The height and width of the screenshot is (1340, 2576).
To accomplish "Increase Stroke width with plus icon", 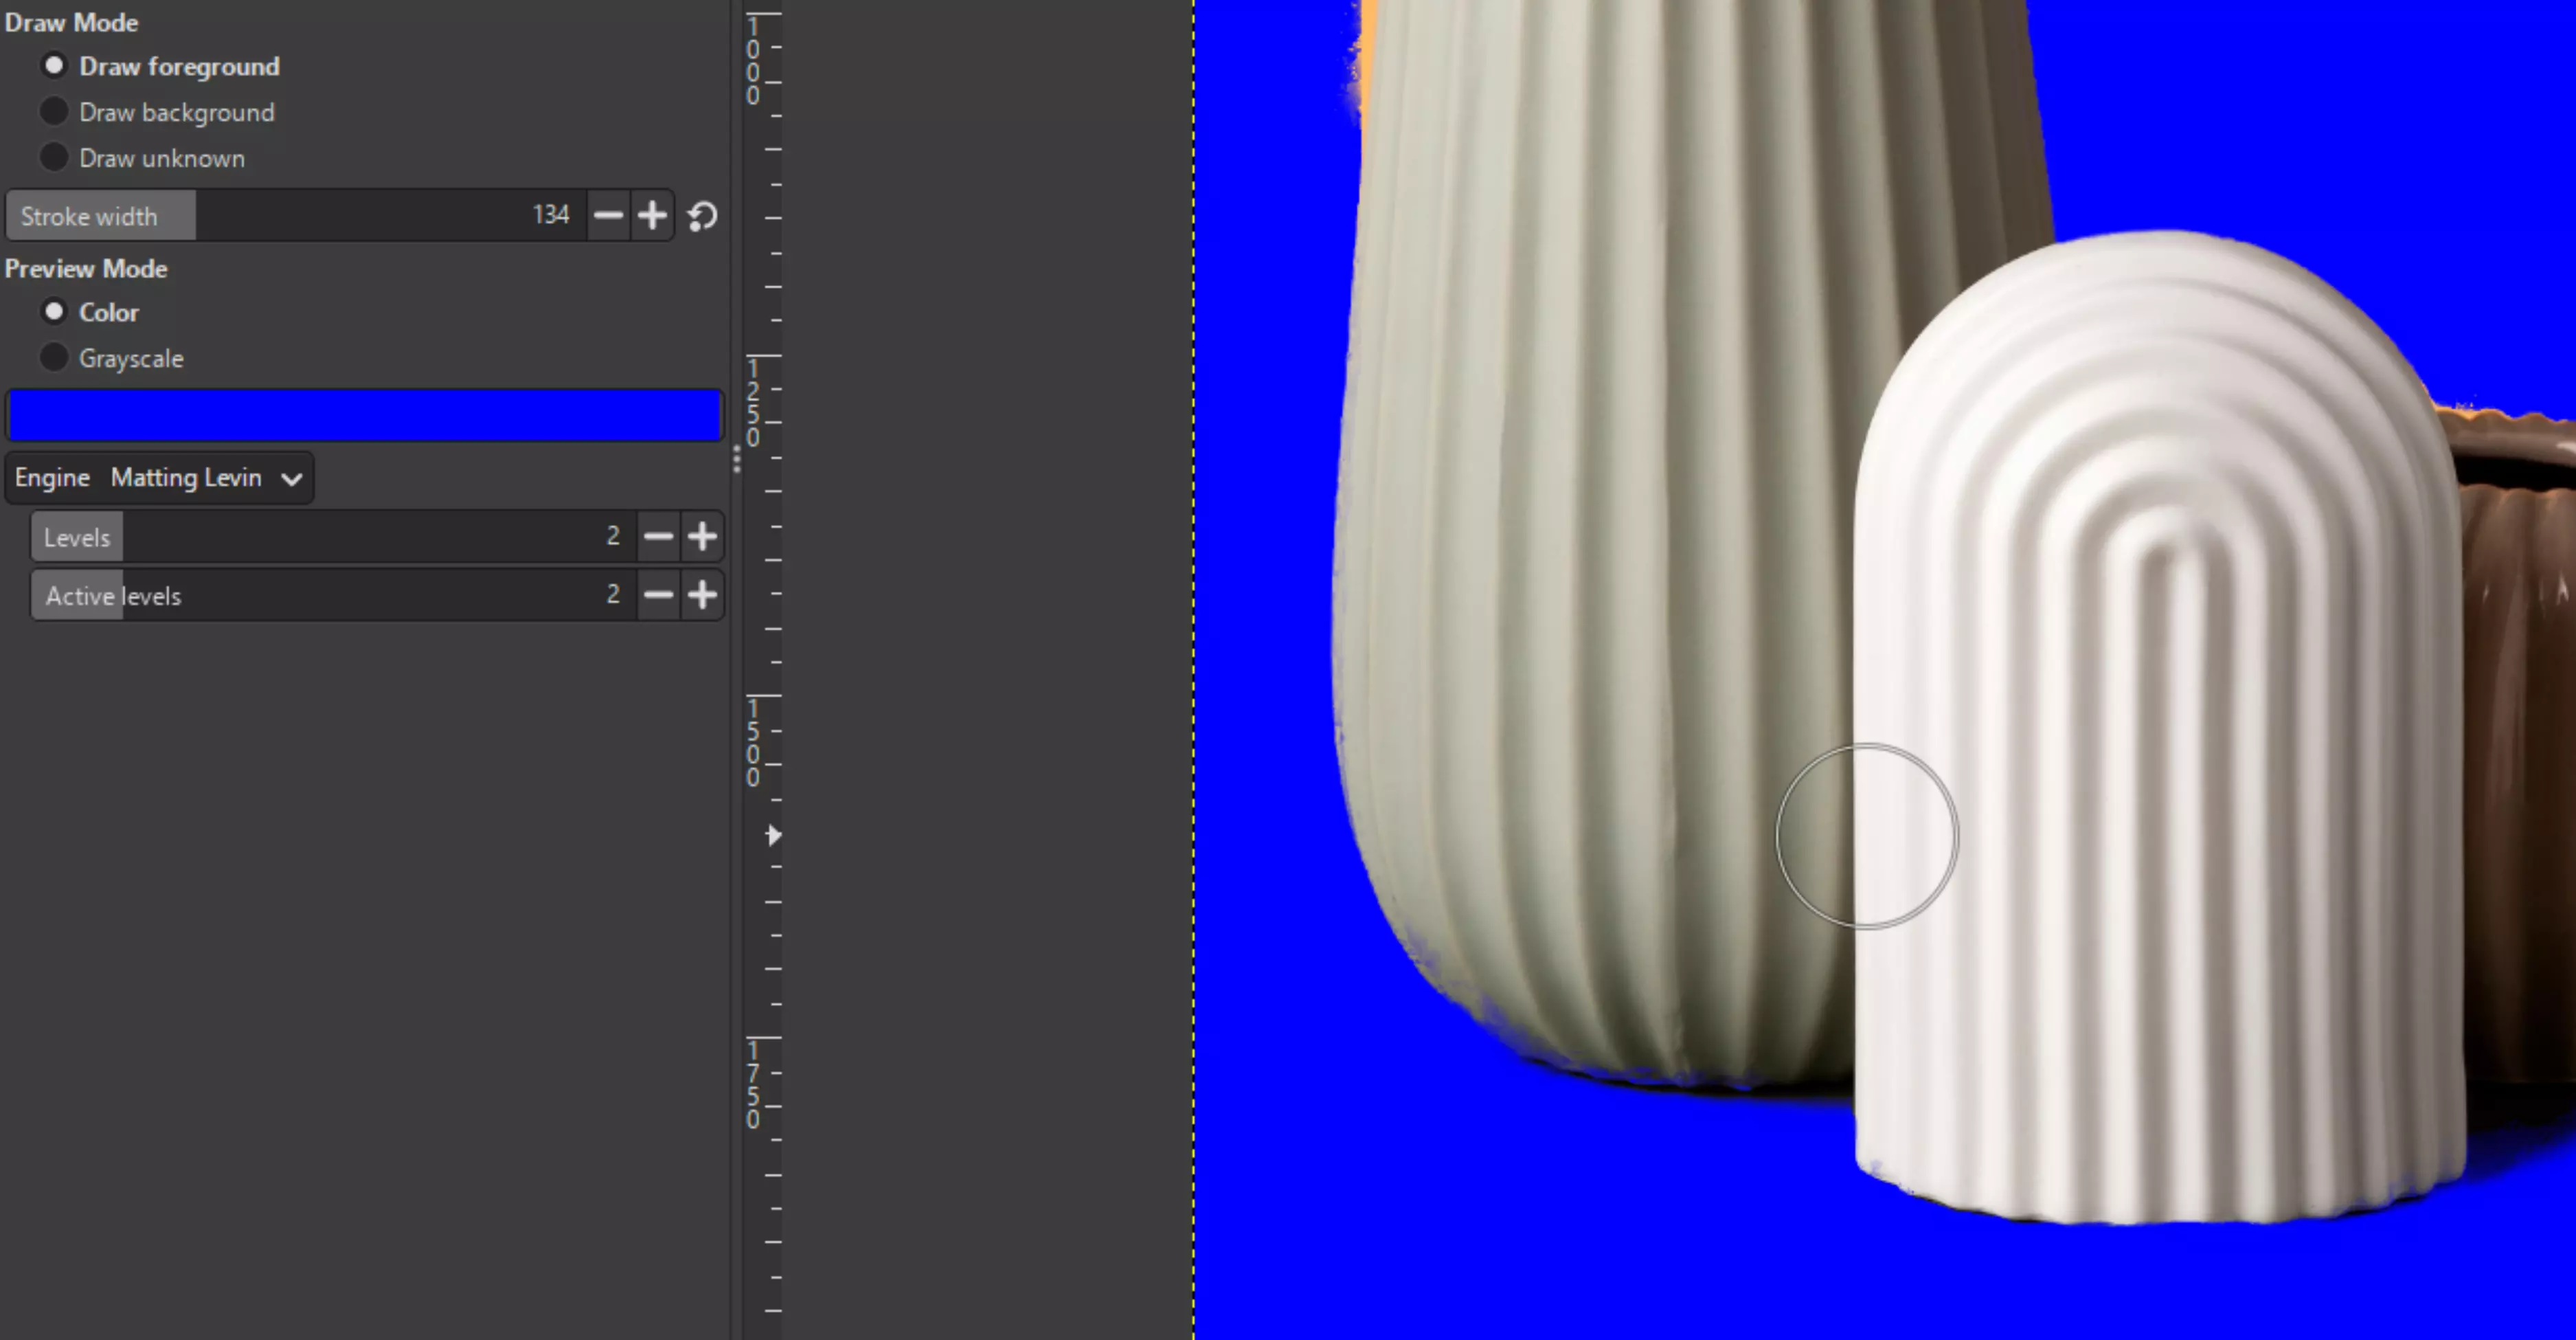I will tap(652, 215).
